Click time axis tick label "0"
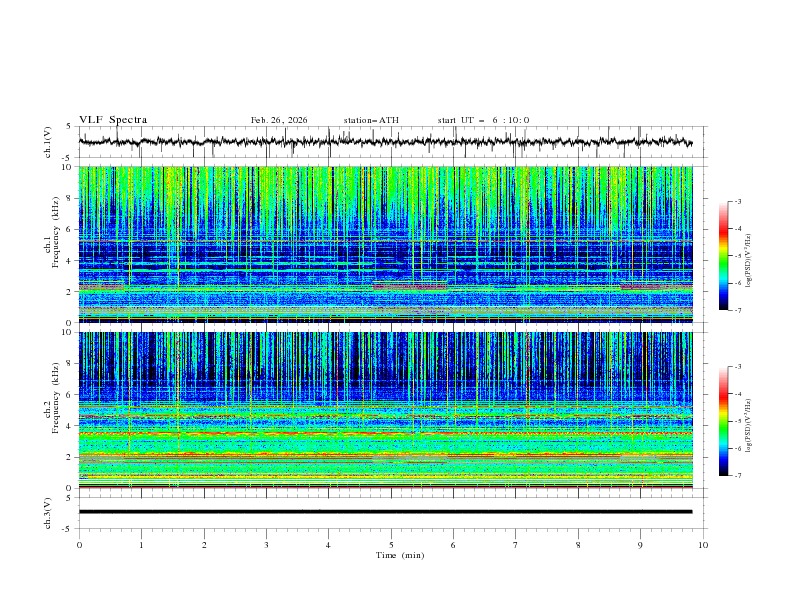 pyautogui.click(x=79, y=545)
